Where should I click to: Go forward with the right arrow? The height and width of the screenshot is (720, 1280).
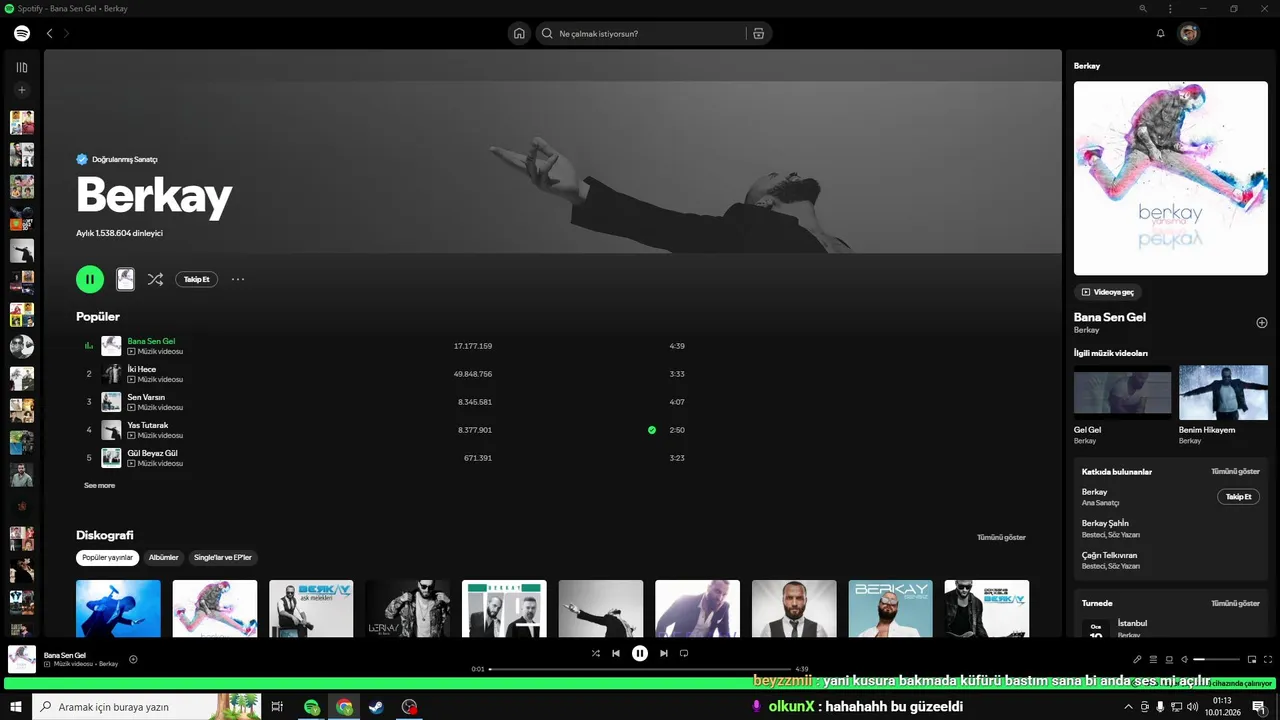(x=67, y=33)
